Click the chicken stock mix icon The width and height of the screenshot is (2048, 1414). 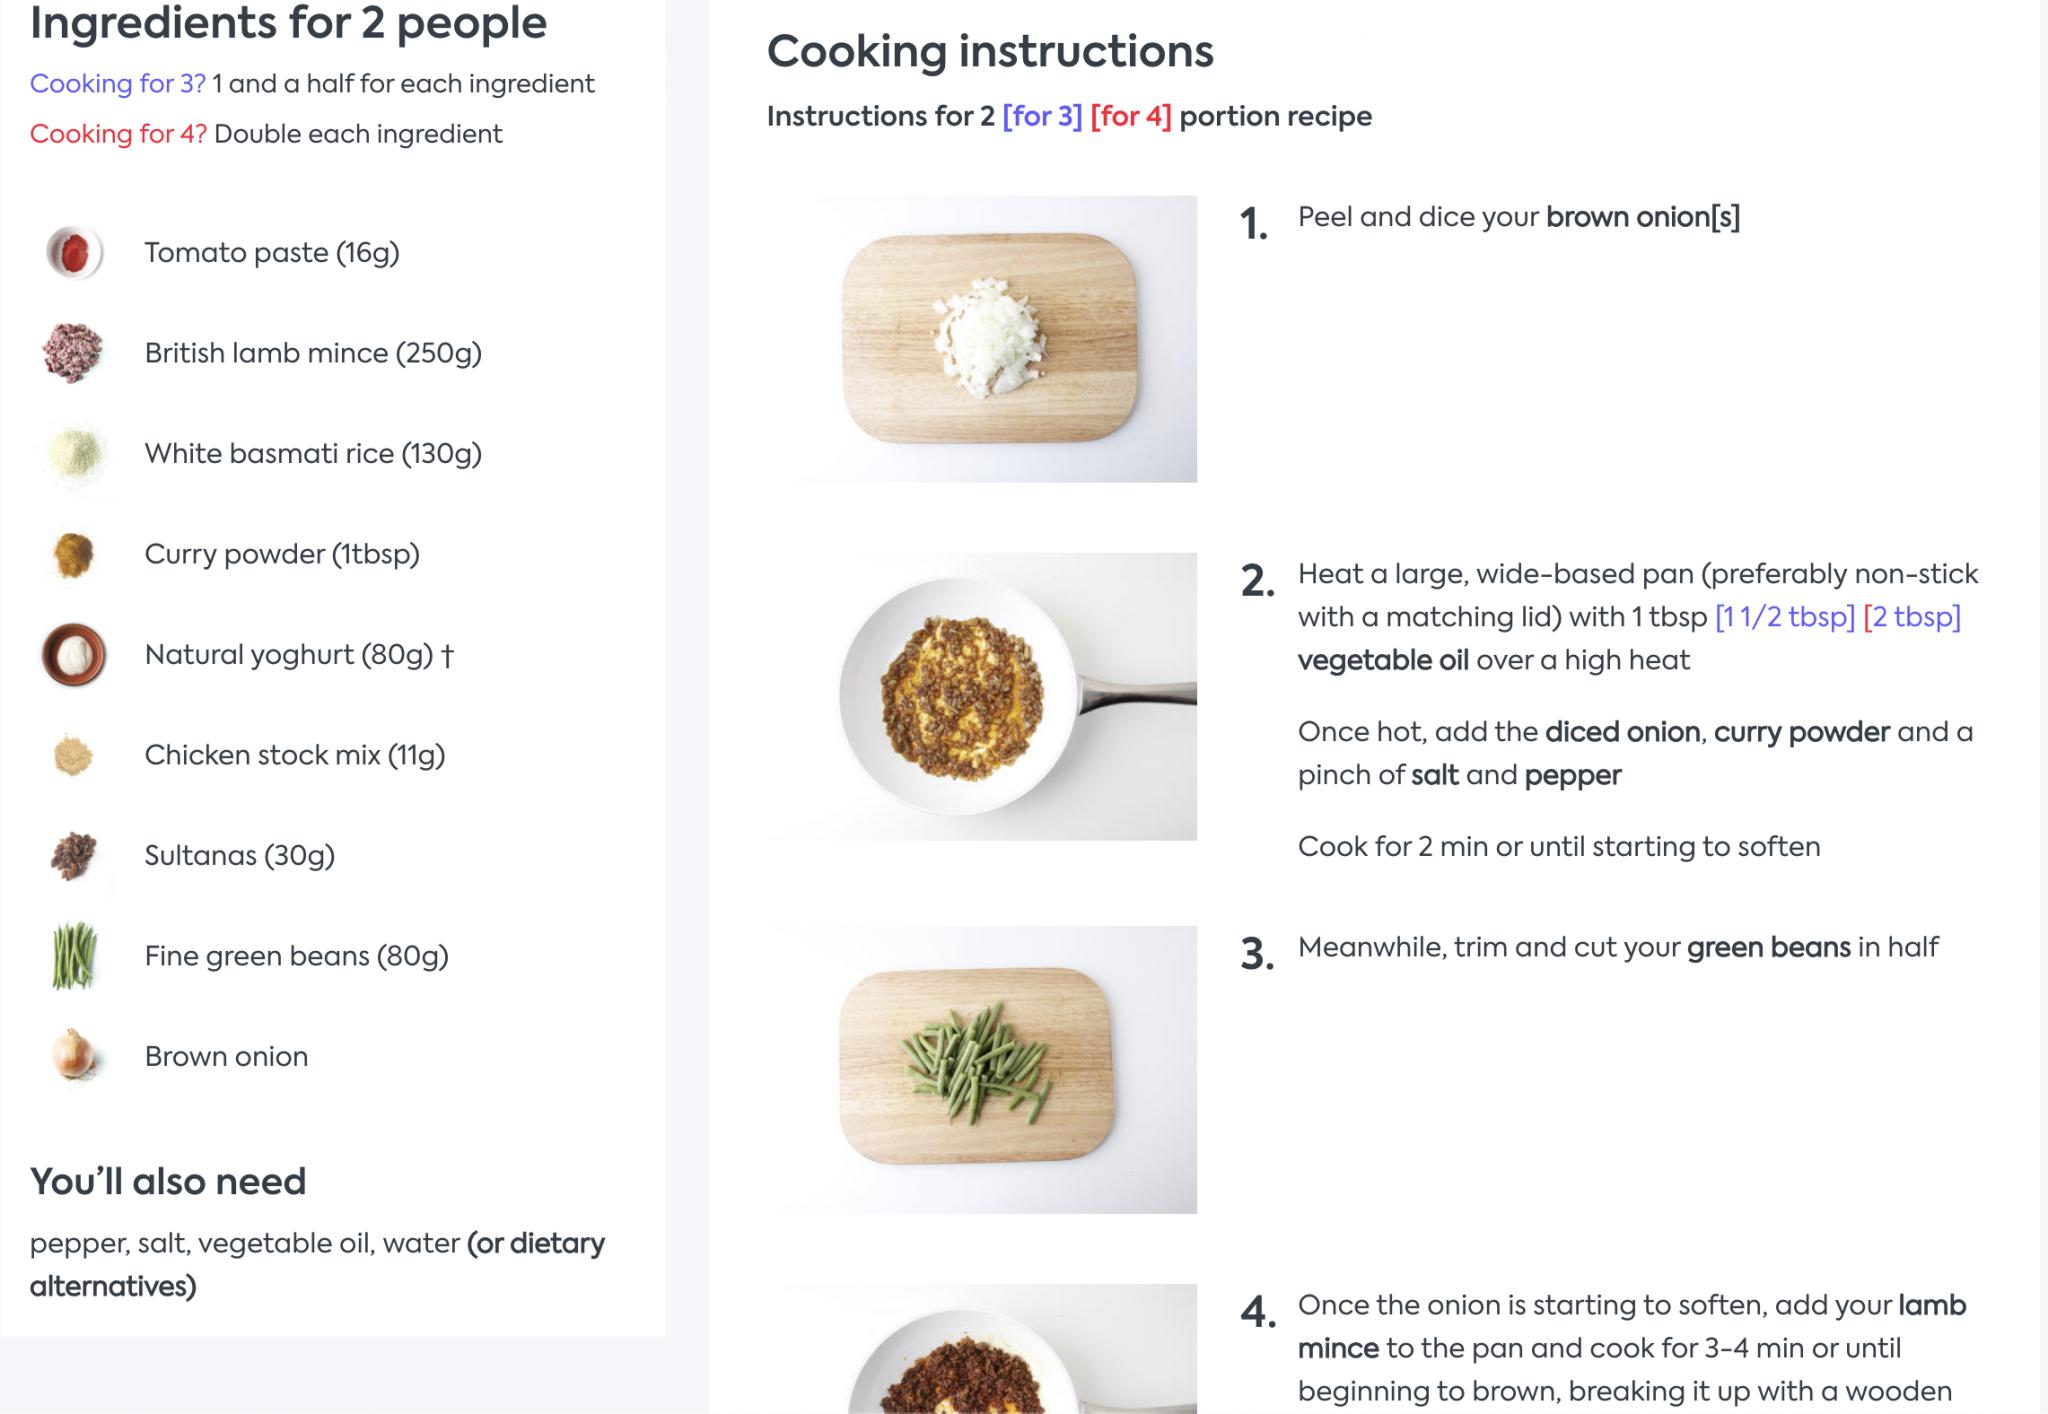(74, 755)
